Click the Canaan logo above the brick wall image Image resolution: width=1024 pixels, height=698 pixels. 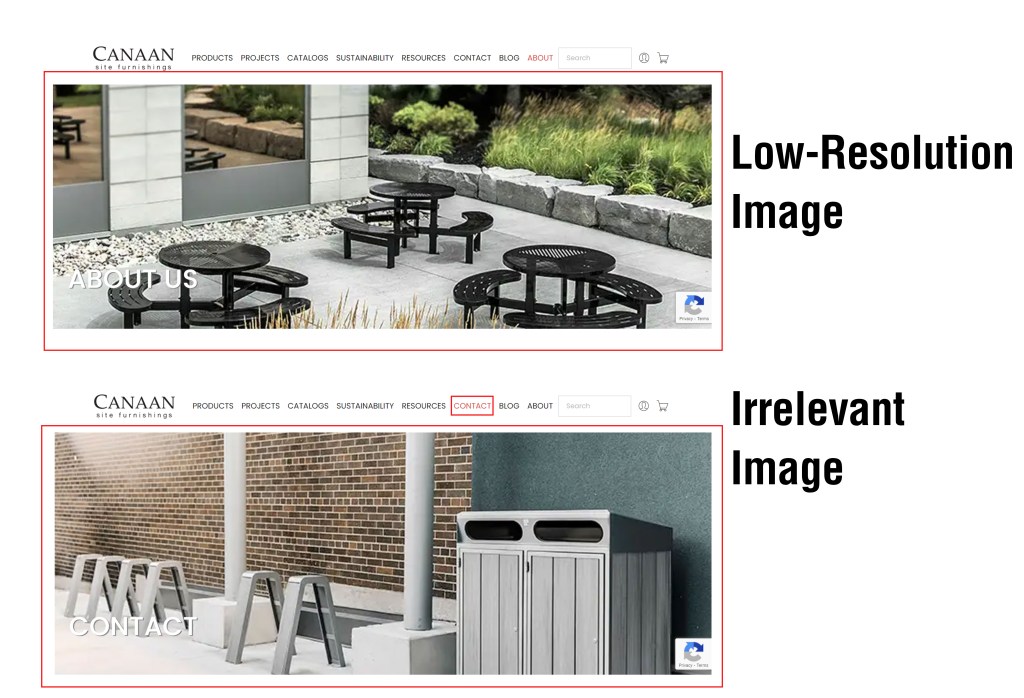coord(133,406)
